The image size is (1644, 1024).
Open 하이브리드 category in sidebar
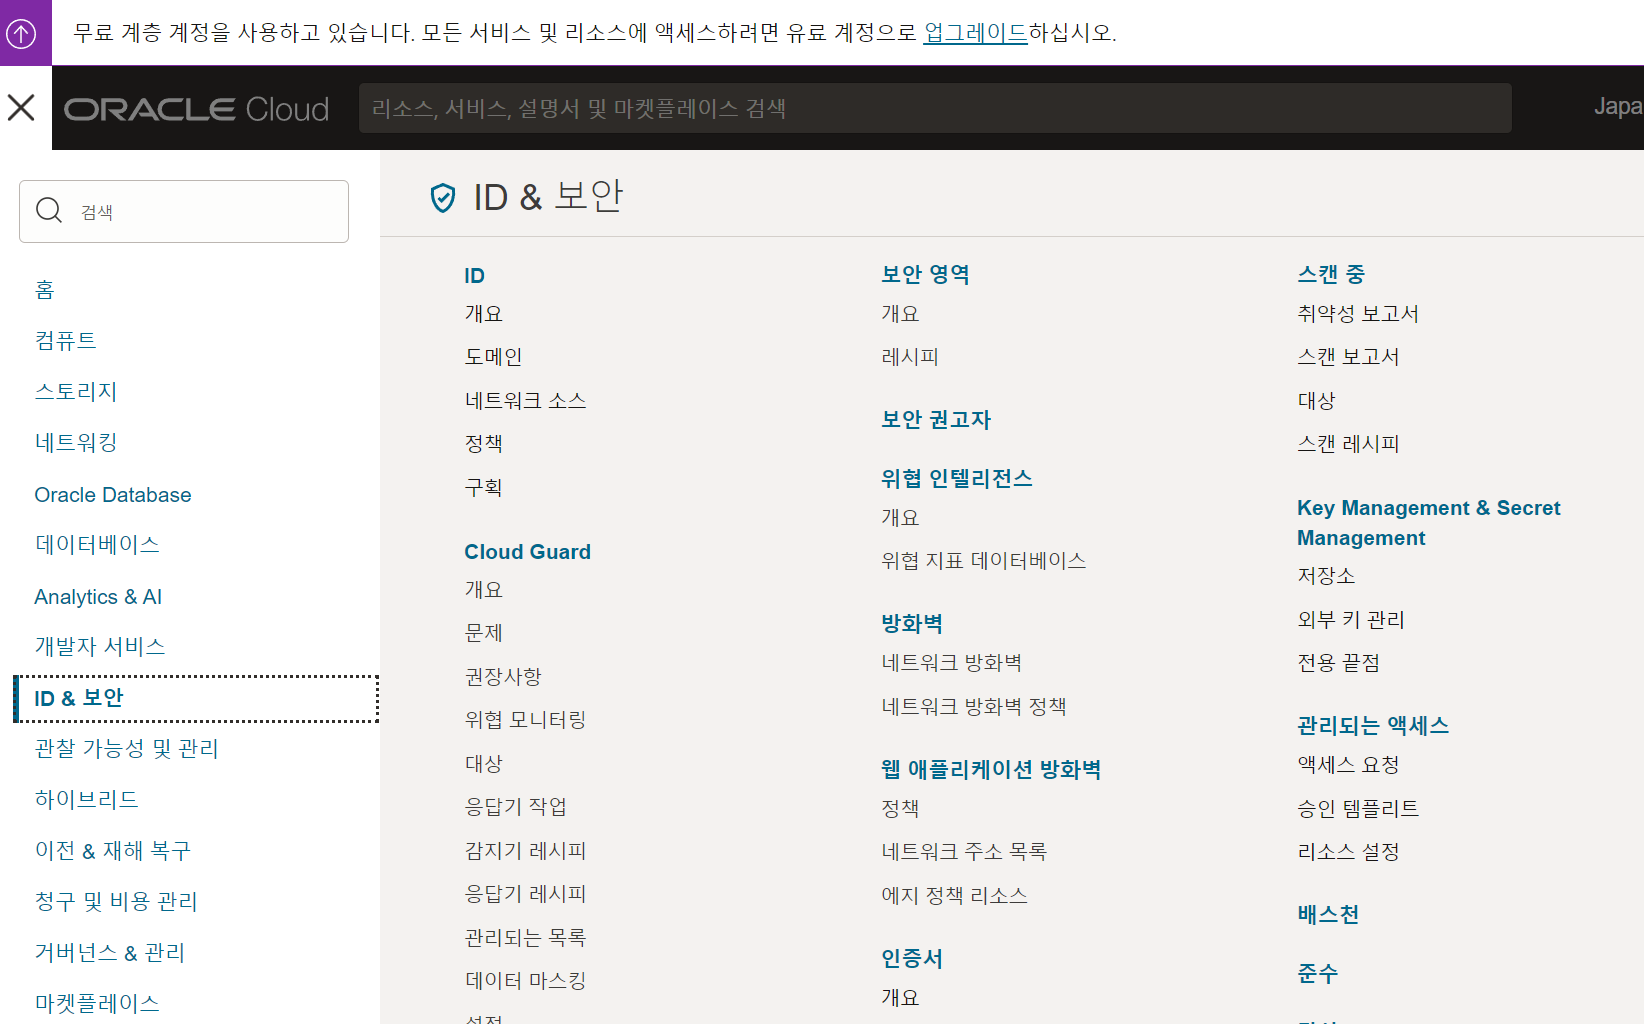[x=87, y=800]
